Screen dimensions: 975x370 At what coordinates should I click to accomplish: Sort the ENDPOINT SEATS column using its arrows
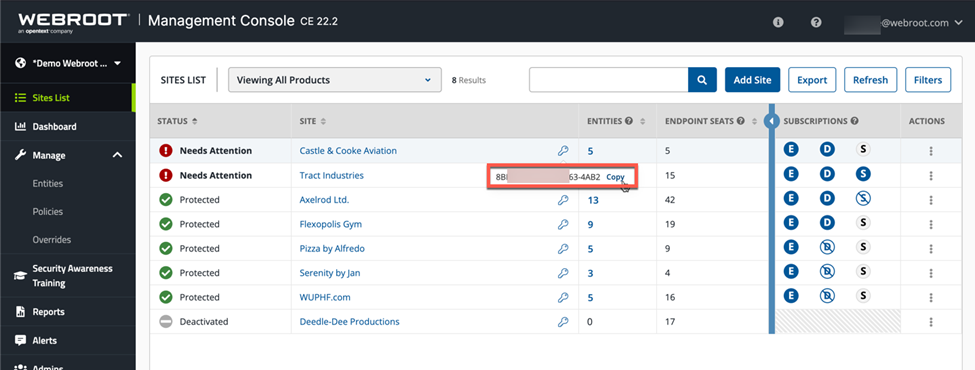(x=754, y=121)
